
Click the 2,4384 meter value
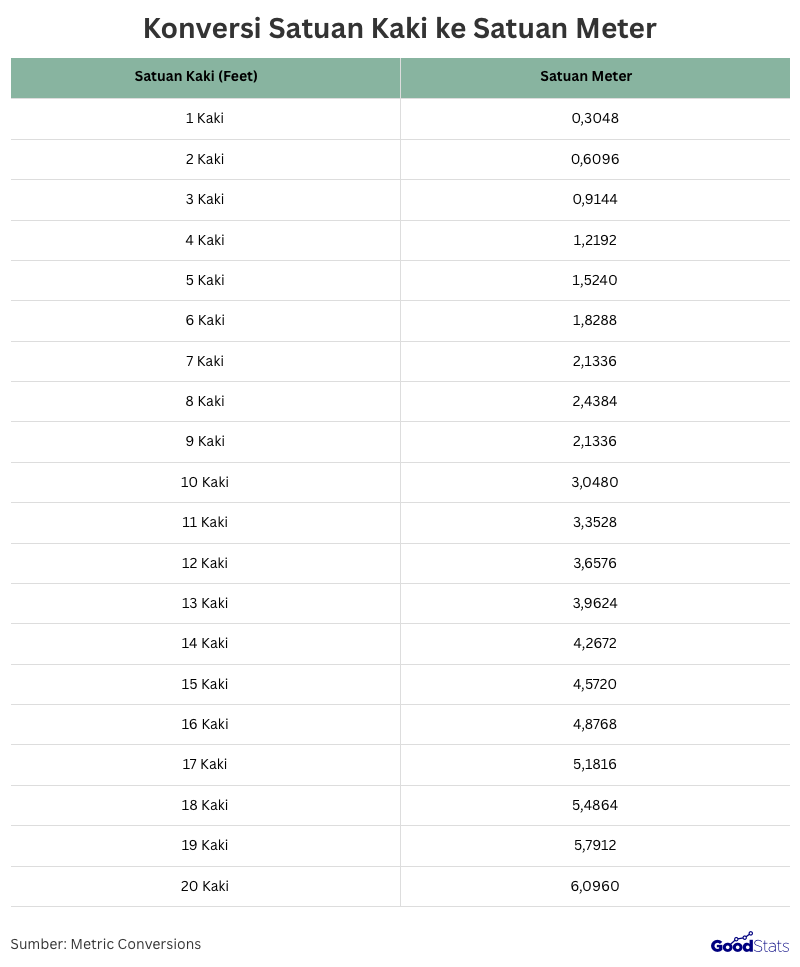tap(595, 401)
